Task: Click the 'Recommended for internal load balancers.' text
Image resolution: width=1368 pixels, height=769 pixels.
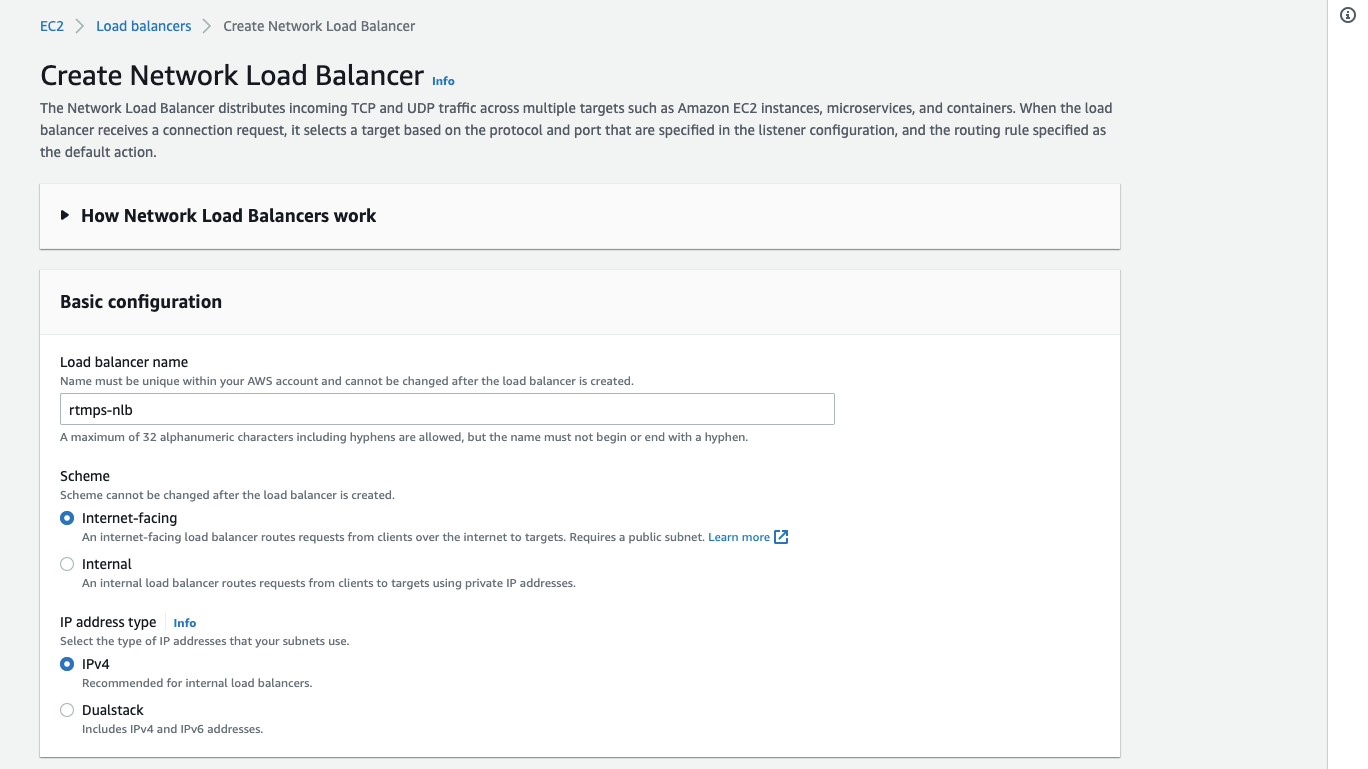Action: (x=197, y=683)
